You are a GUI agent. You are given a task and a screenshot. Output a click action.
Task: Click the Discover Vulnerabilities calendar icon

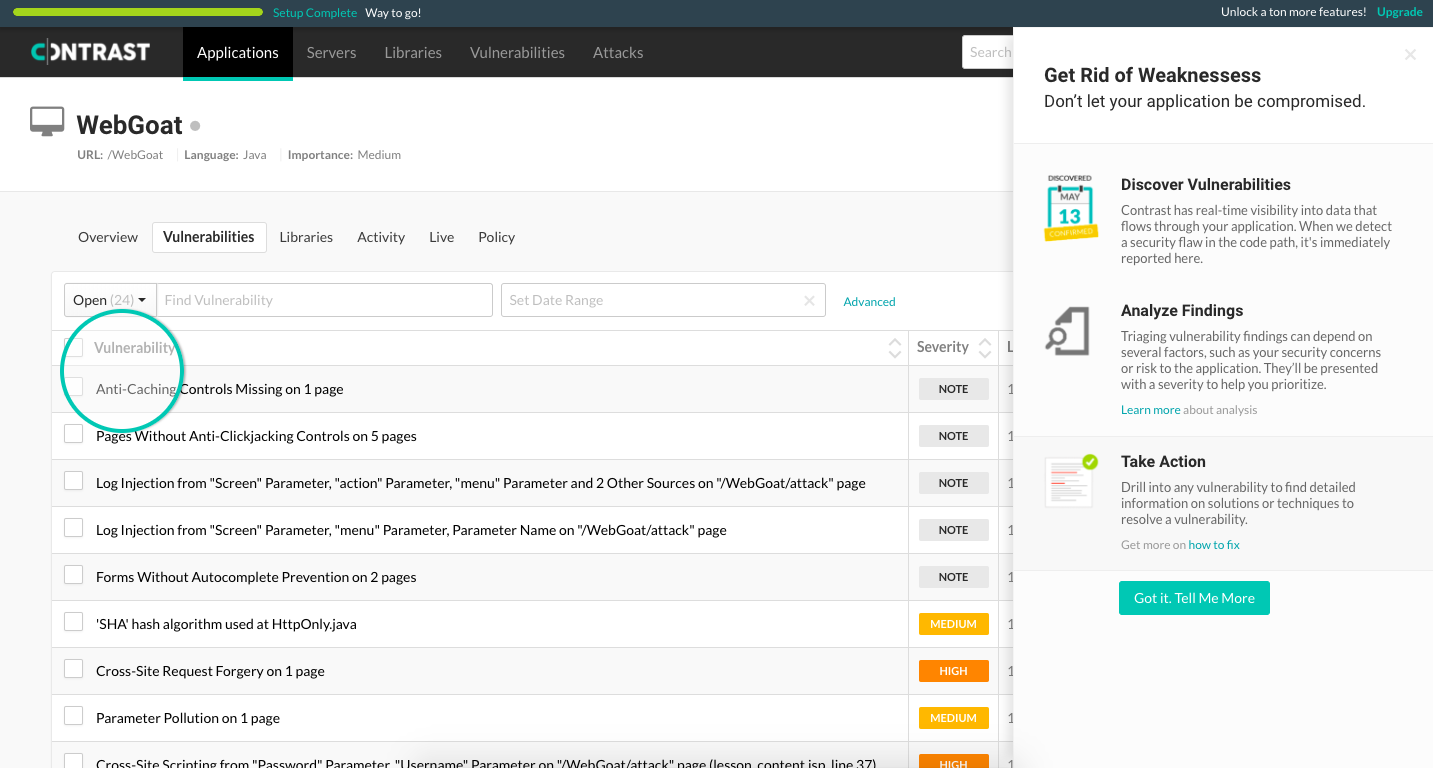point(1070,208)
